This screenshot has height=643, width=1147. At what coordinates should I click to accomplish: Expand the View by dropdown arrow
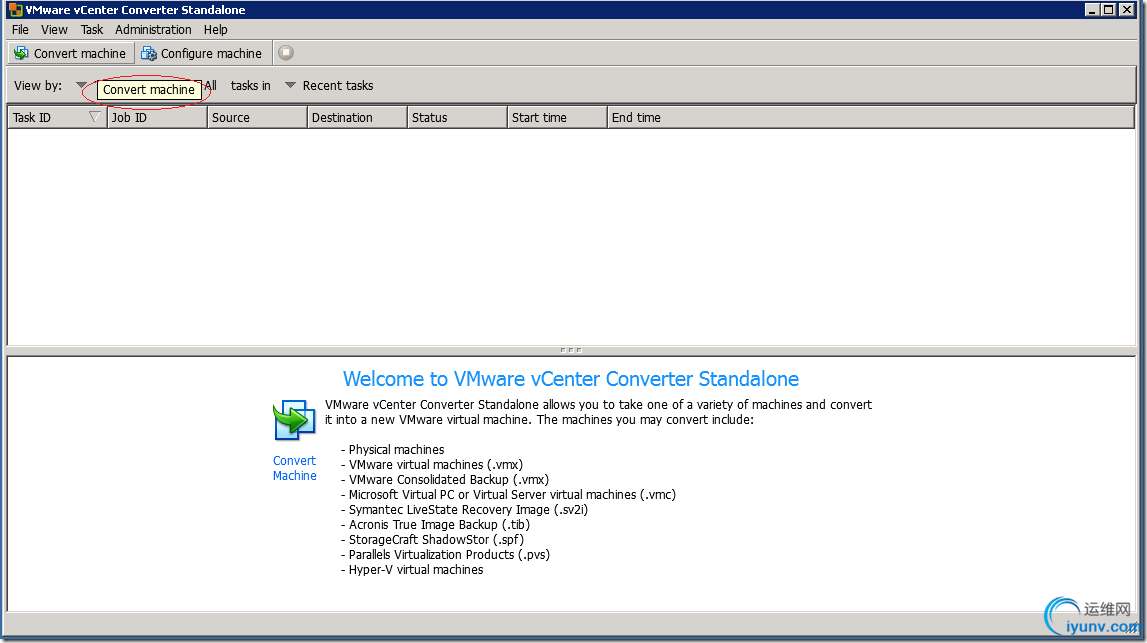(81, 86)
